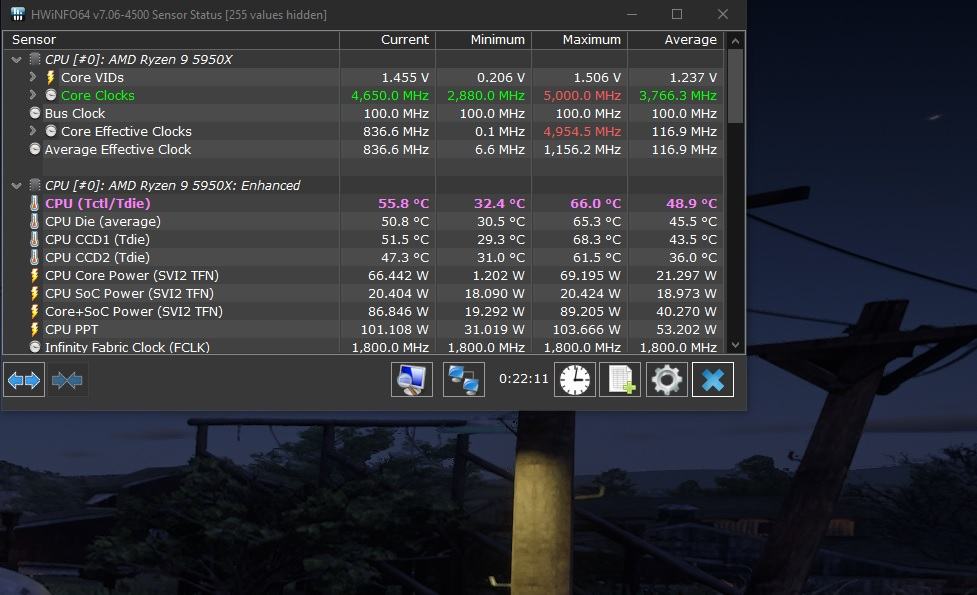This screenshot has width=977, height=595.
Task: Open the remote network computers icon
Action: (x=464, y=379)
